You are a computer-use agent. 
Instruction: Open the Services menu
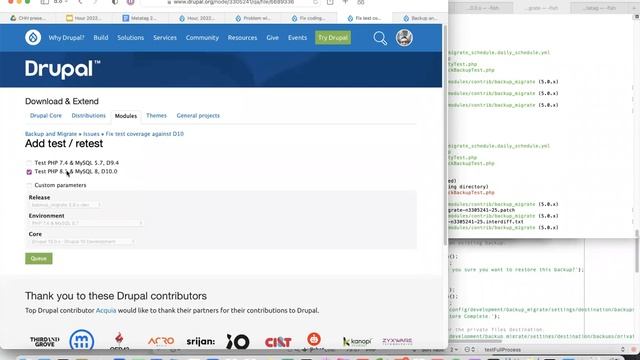[x=165, y=38]
